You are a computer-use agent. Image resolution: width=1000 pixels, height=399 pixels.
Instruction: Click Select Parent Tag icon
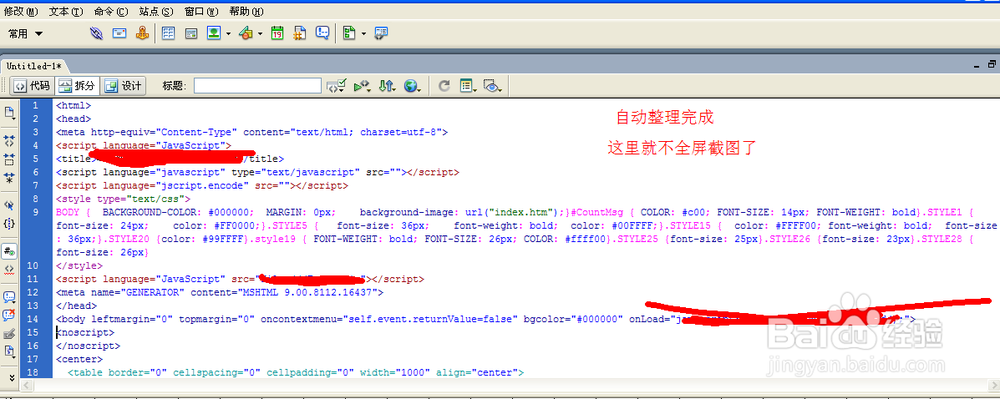tap(10, 205)
